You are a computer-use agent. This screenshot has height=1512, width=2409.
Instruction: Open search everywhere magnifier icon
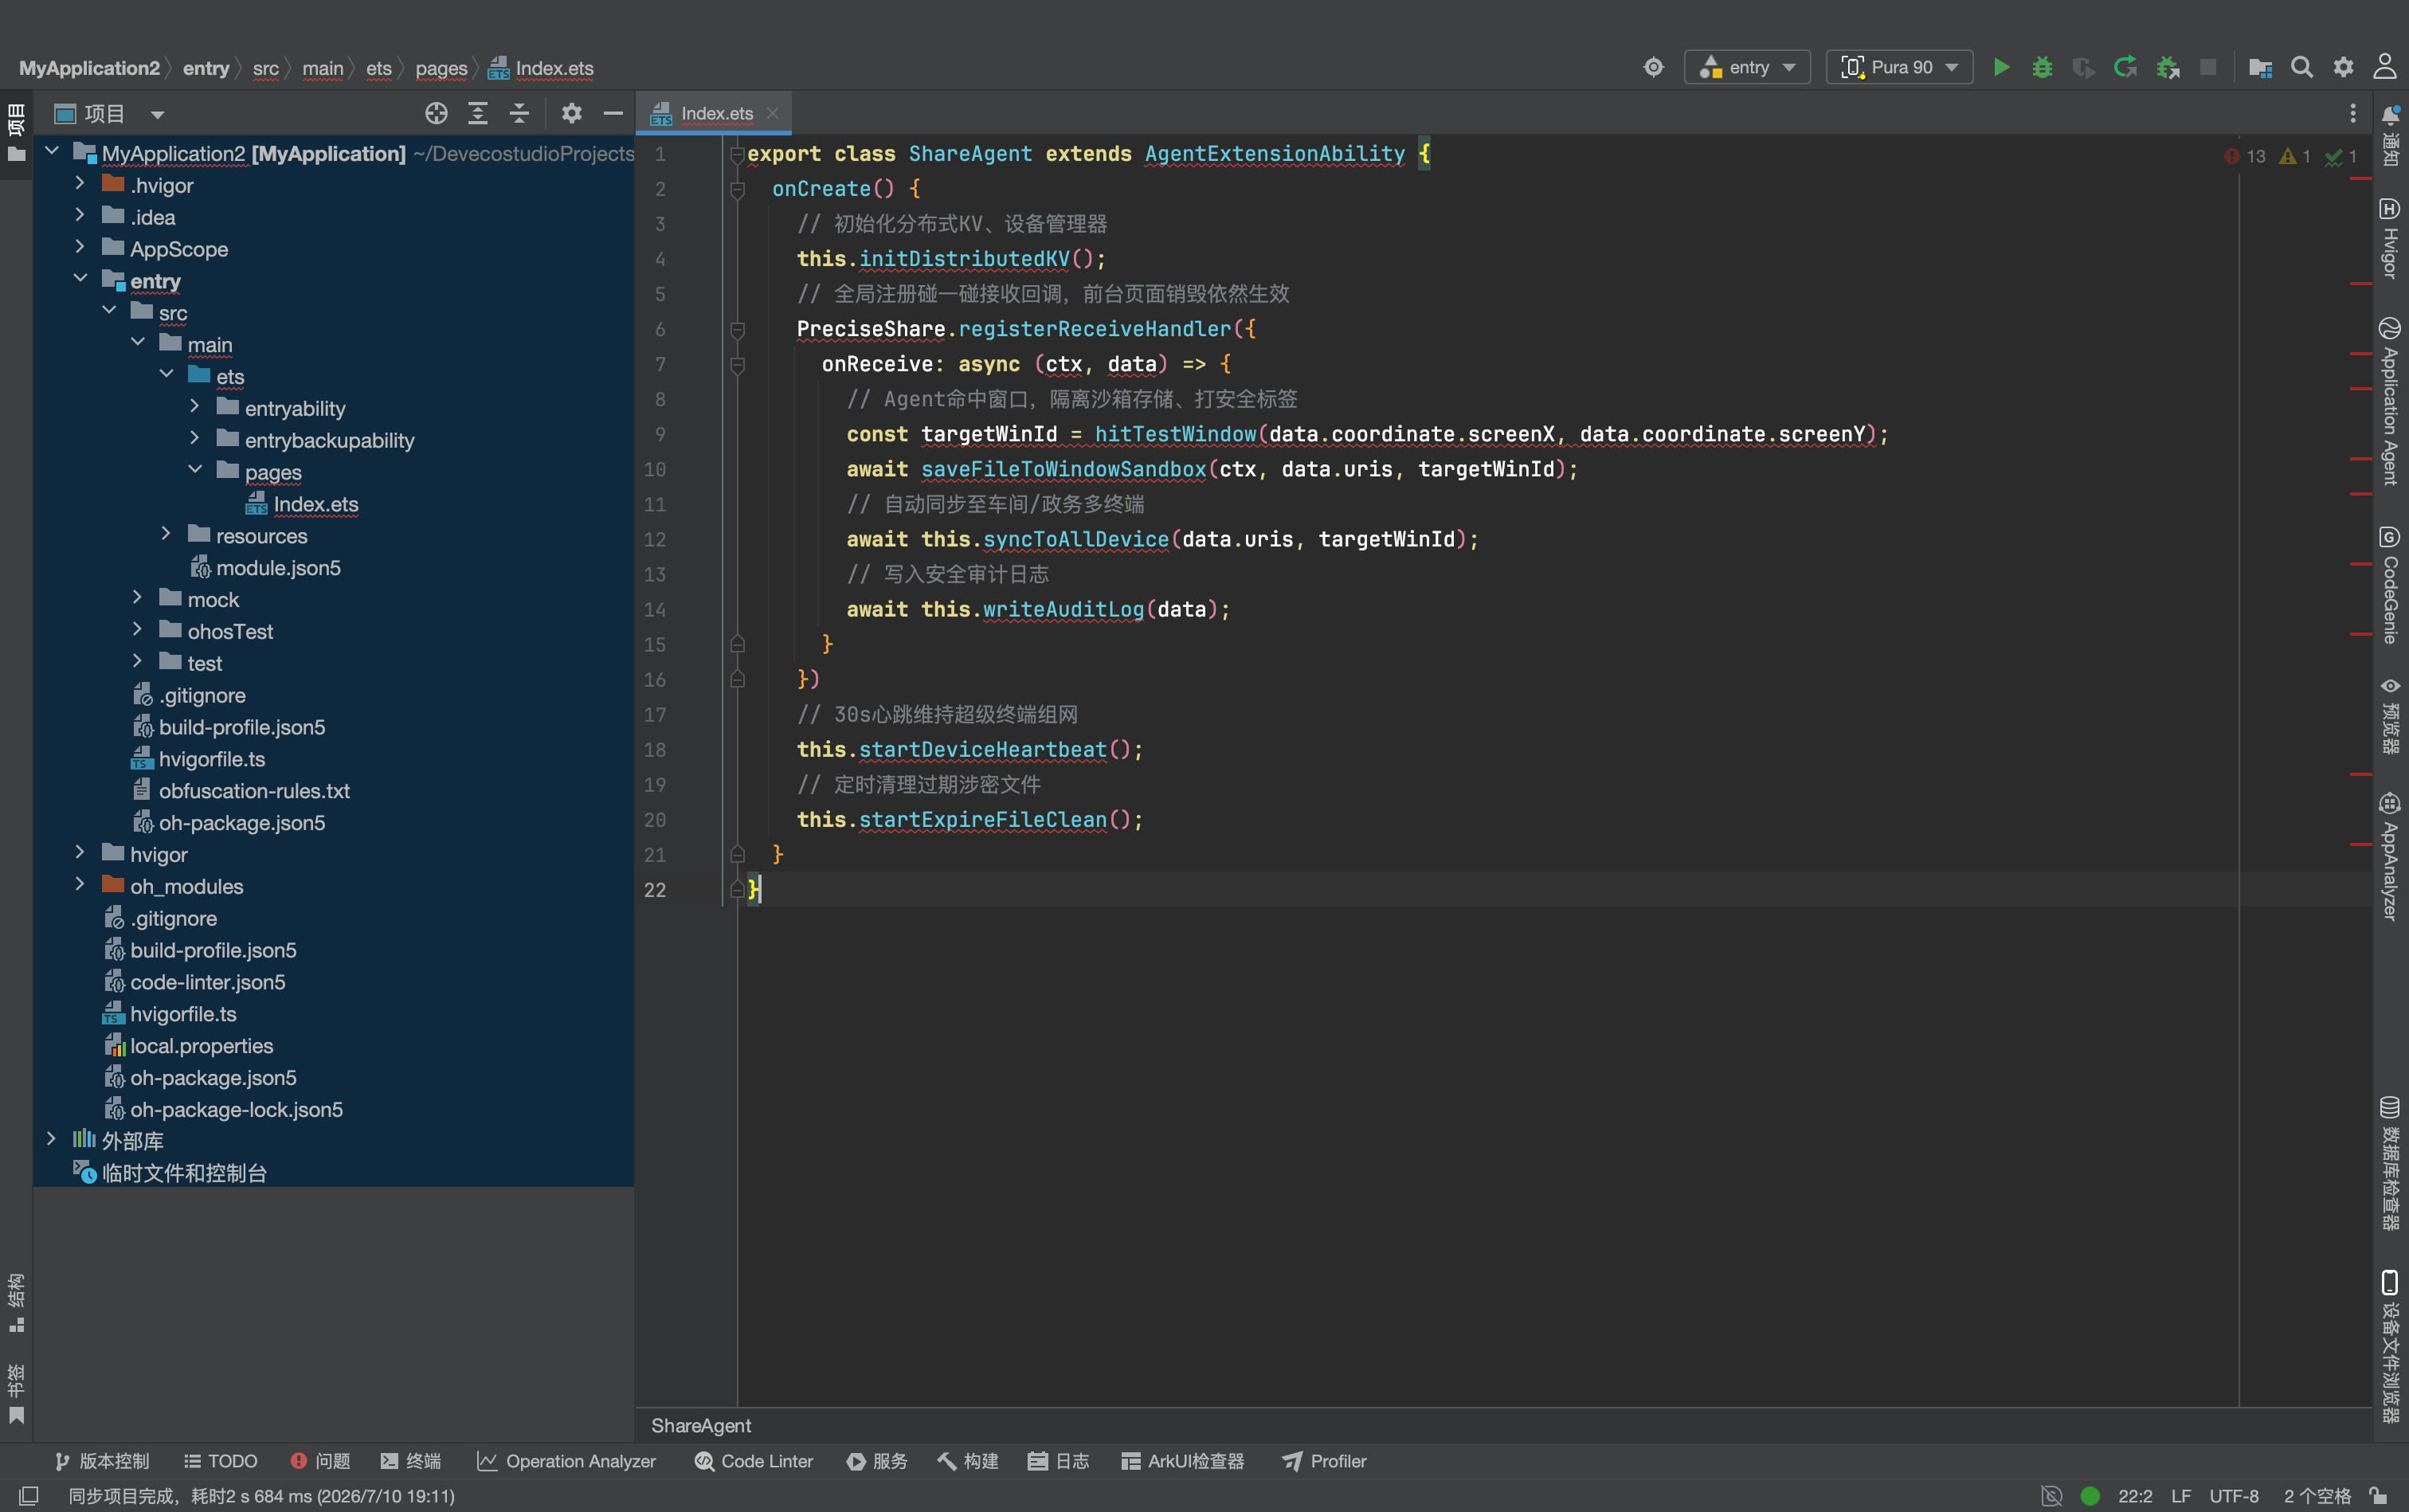pyautogui.click(x=2302, y=67)
